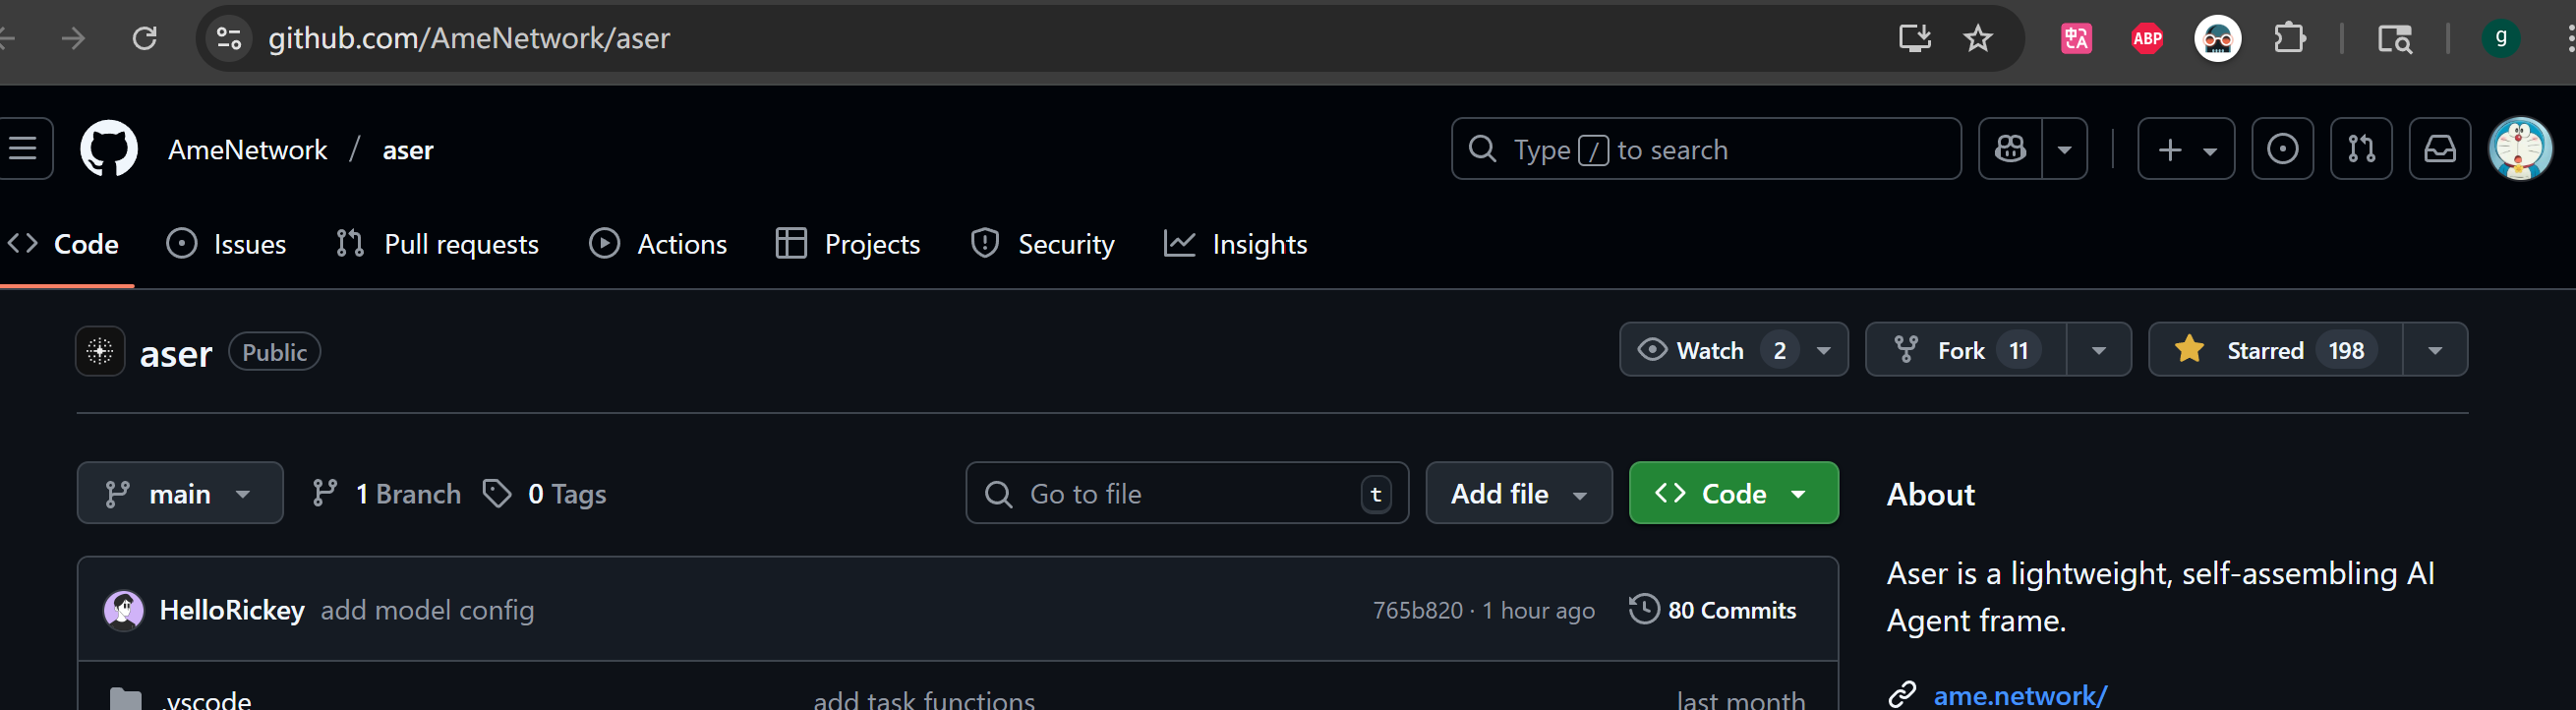The height and width of the screenshot is (710, 2576).
Task: Switch to the Insights tab
Action: tap(1236, 244)
